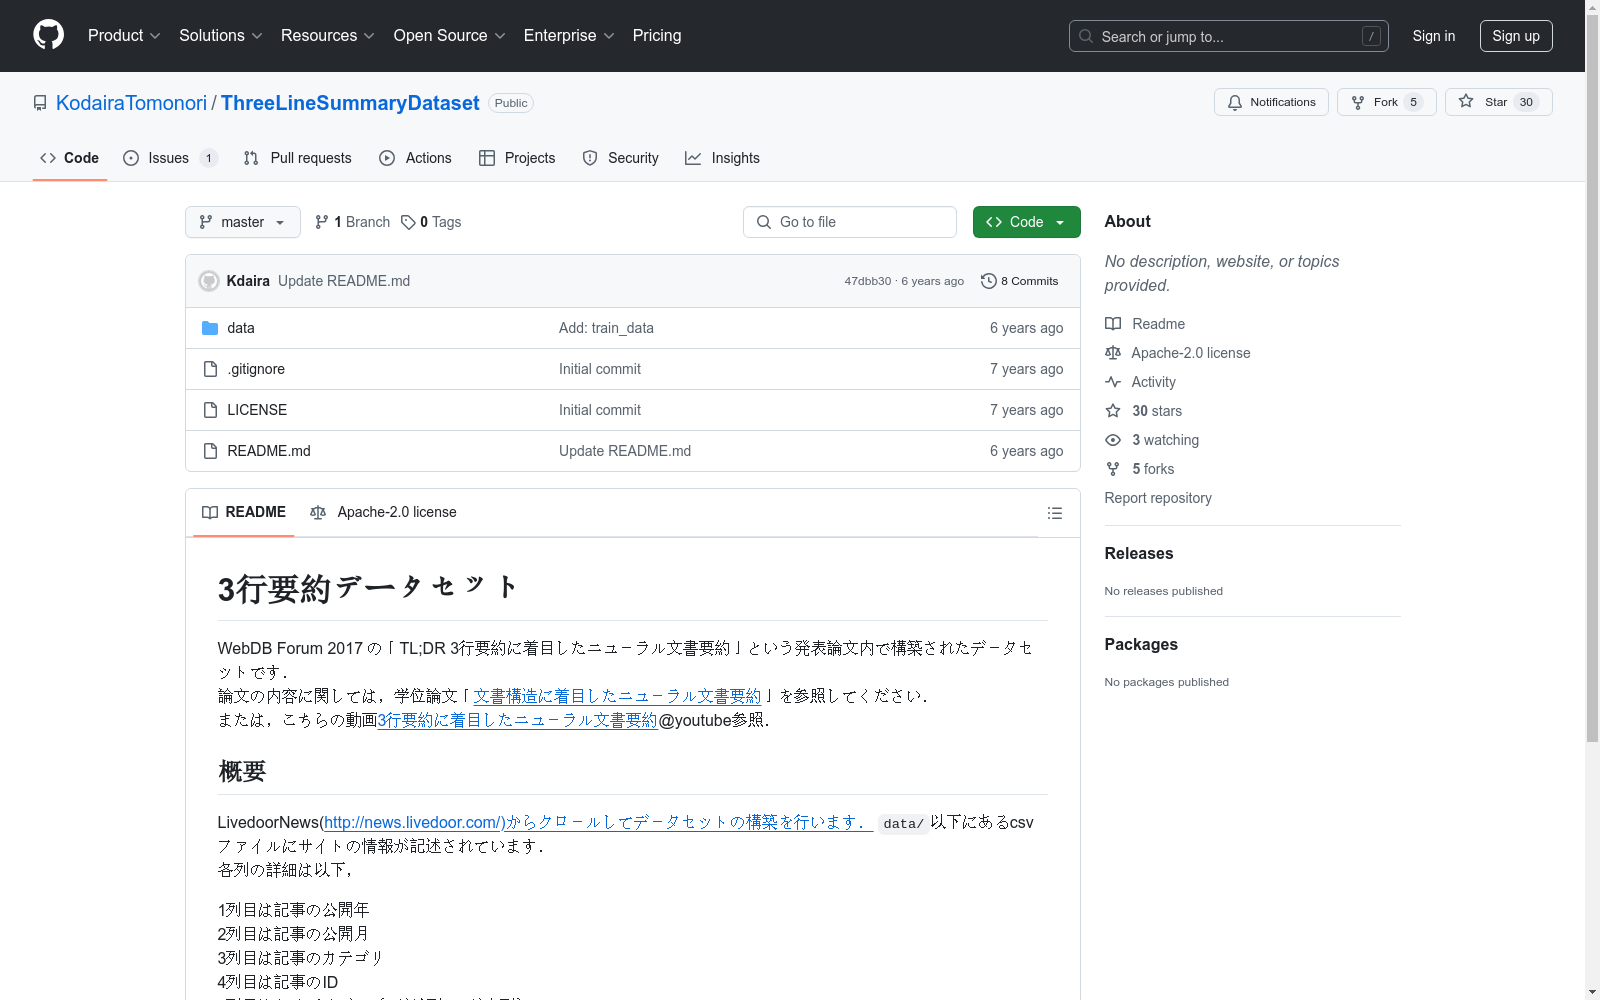The height and width of the screenshot is (1000, 1600).
Task: Click the .gitignore file icon
Action: 210,369
